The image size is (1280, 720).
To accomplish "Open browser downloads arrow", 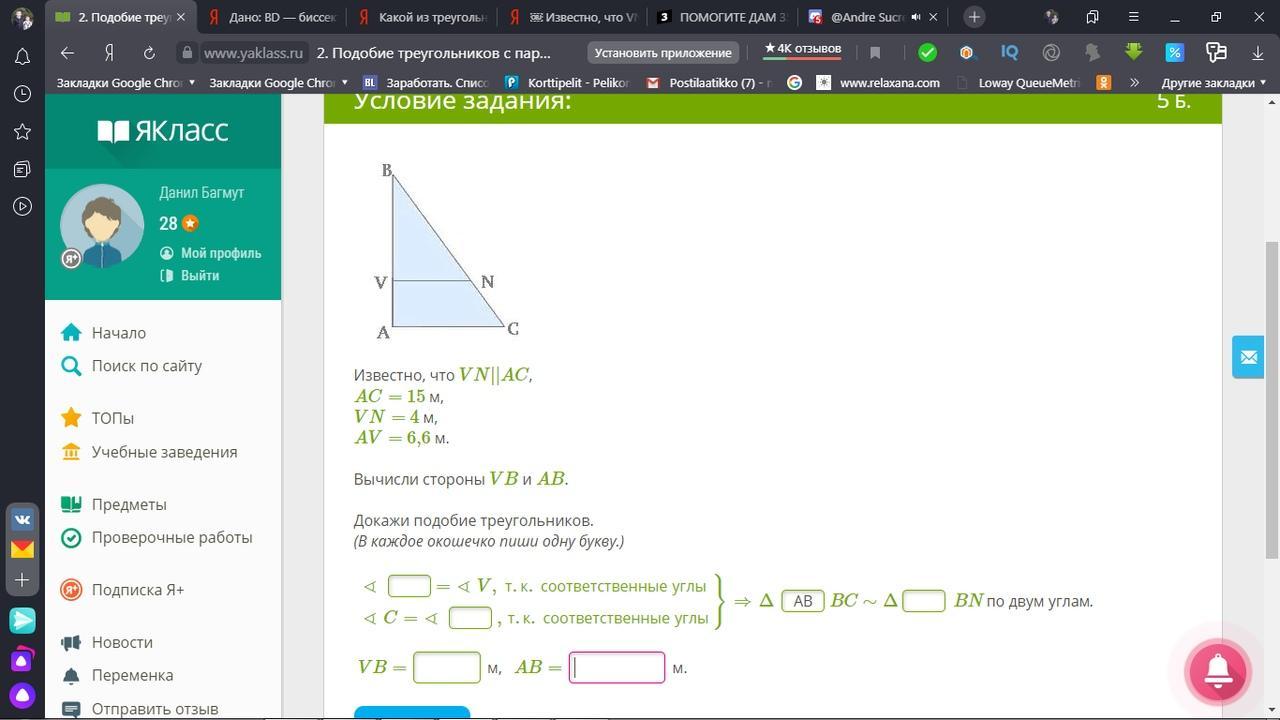I will 1258,53.
